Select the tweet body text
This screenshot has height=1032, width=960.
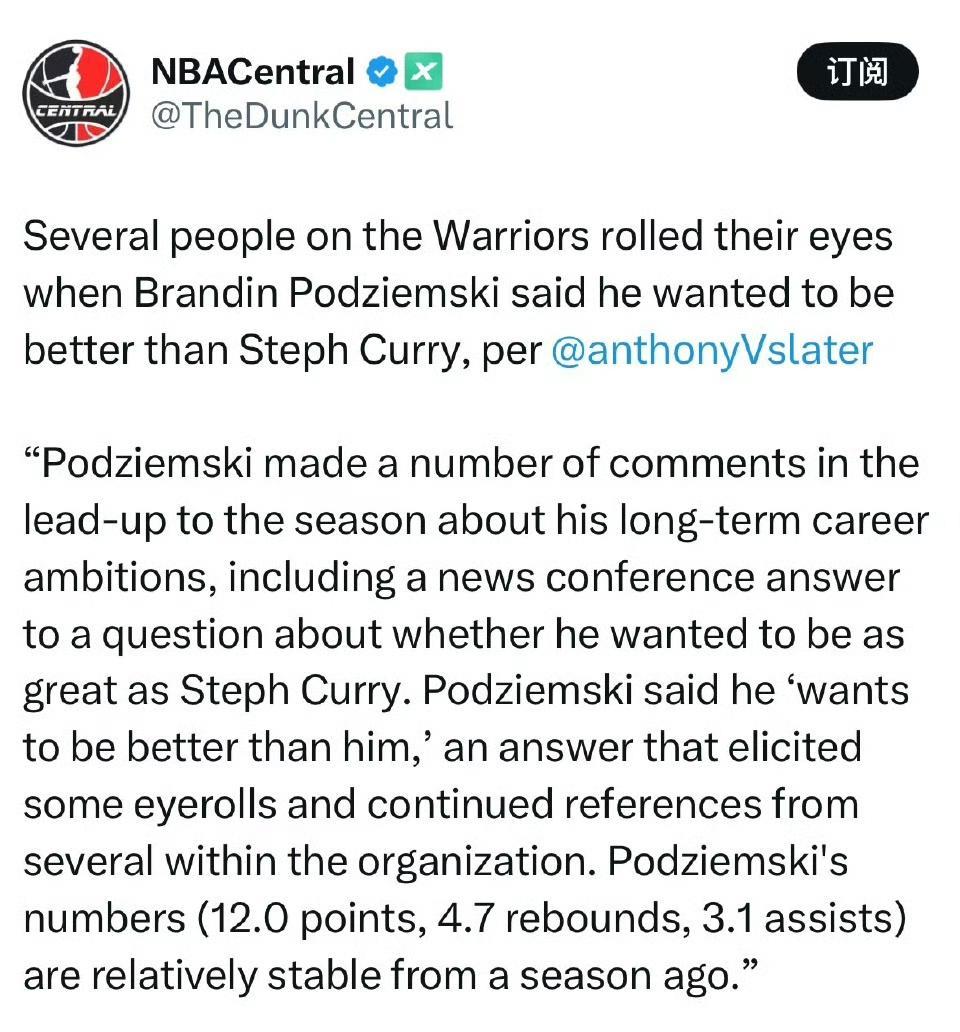[x=470, y=600]
